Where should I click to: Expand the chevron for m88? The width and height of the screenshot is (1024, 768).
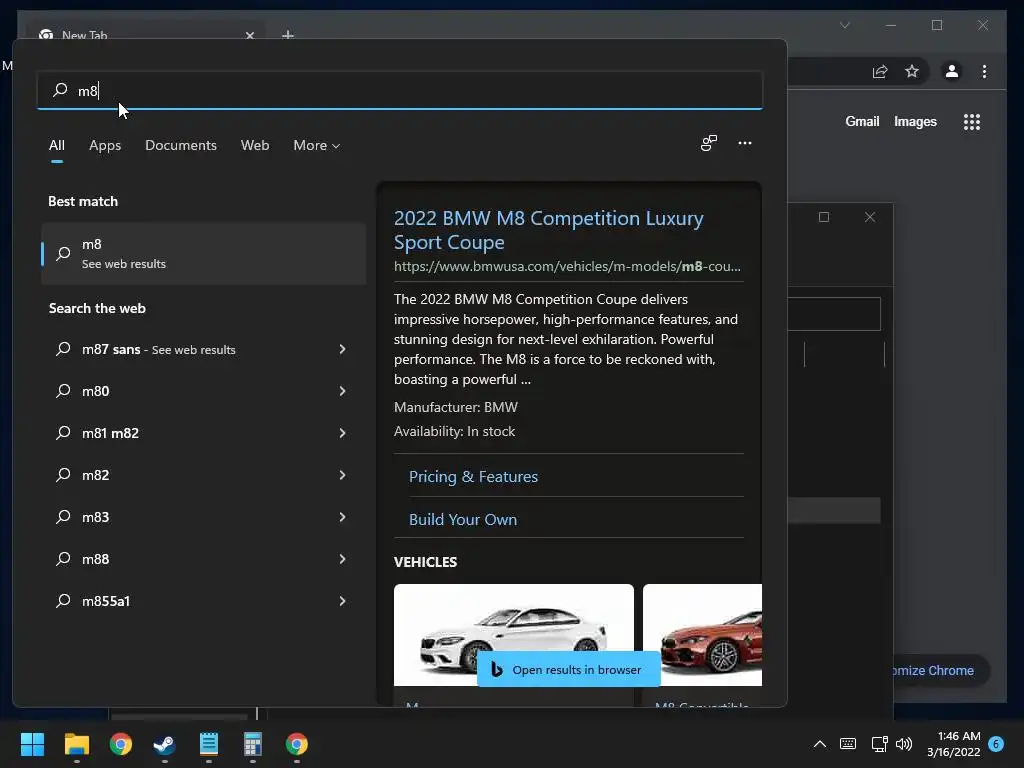[x=342, y=559]
